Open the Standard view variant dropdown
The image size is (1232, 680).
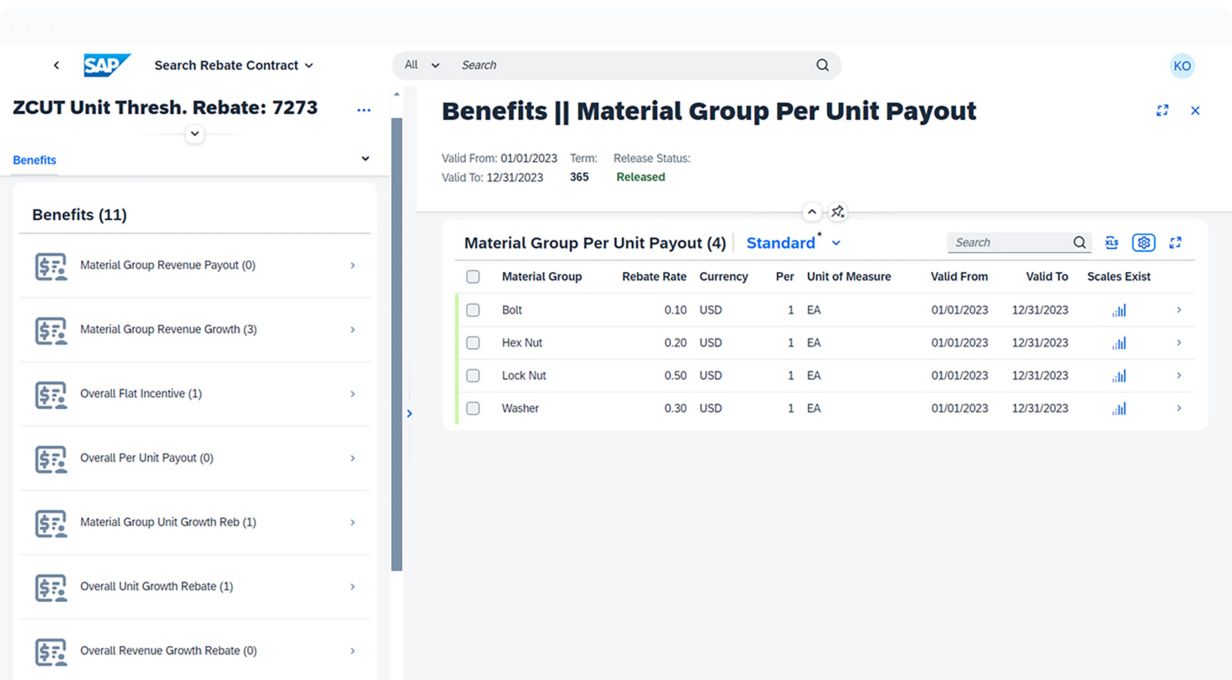[x=836, y=243]
